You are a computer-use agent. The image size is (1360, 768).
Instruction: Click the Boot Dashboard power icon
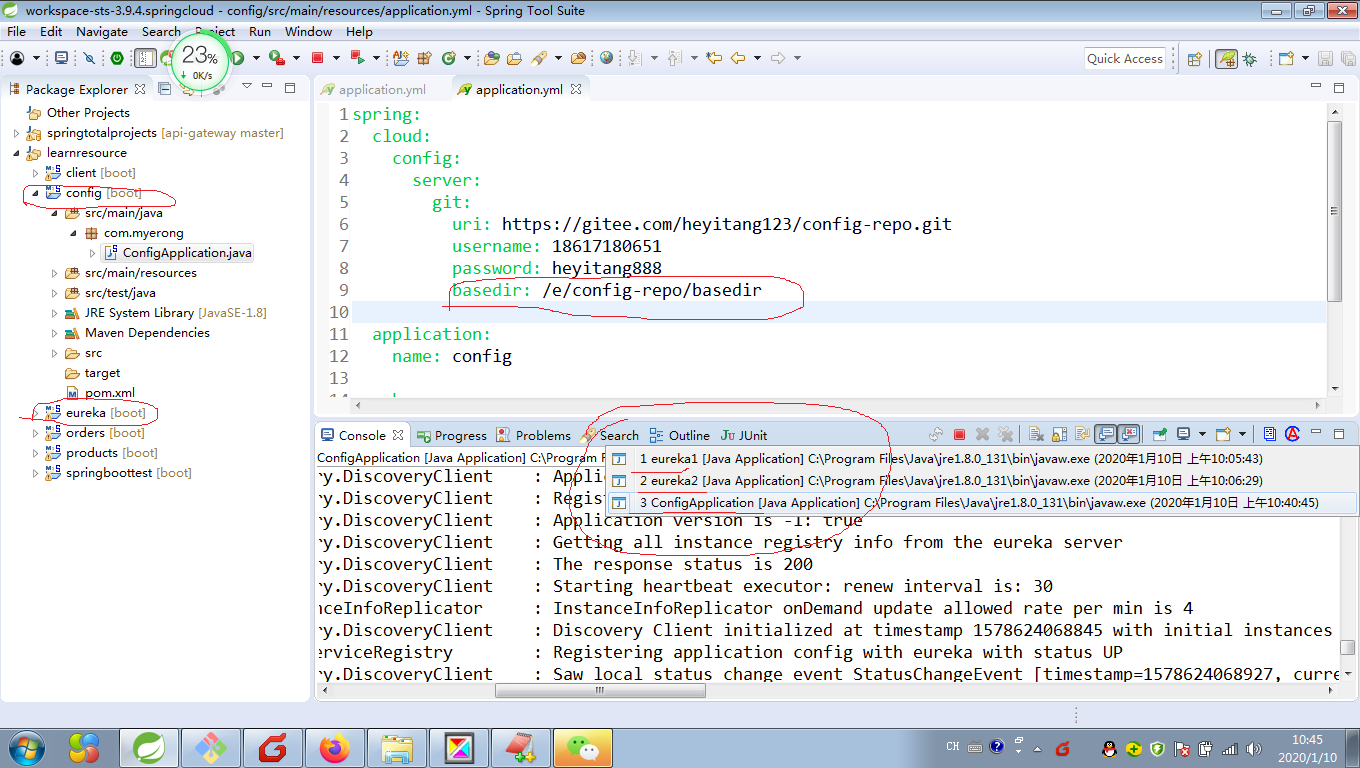[117, 58]
